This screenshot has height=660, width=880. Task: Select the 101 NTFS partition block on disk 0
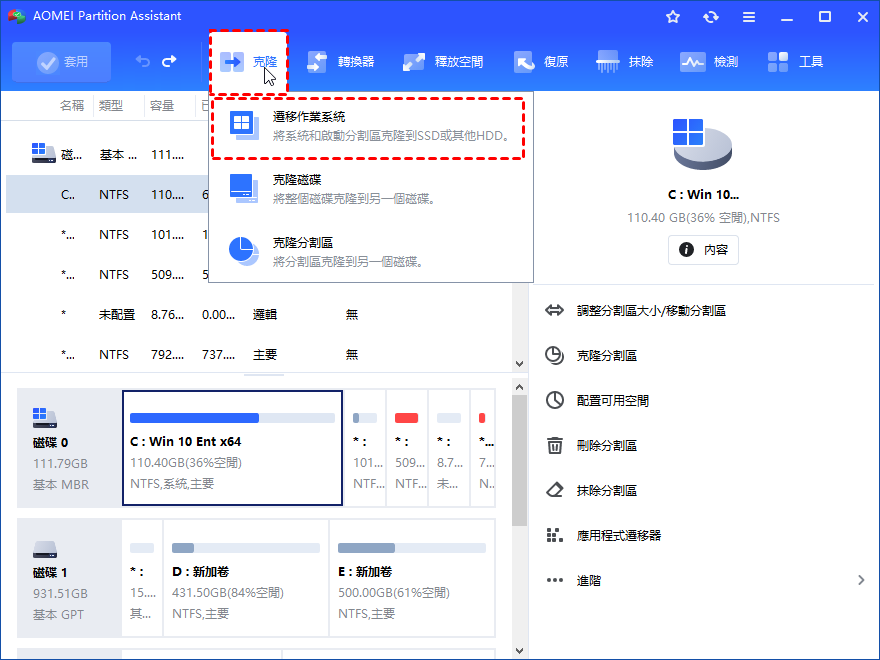(x=365, y=448)
